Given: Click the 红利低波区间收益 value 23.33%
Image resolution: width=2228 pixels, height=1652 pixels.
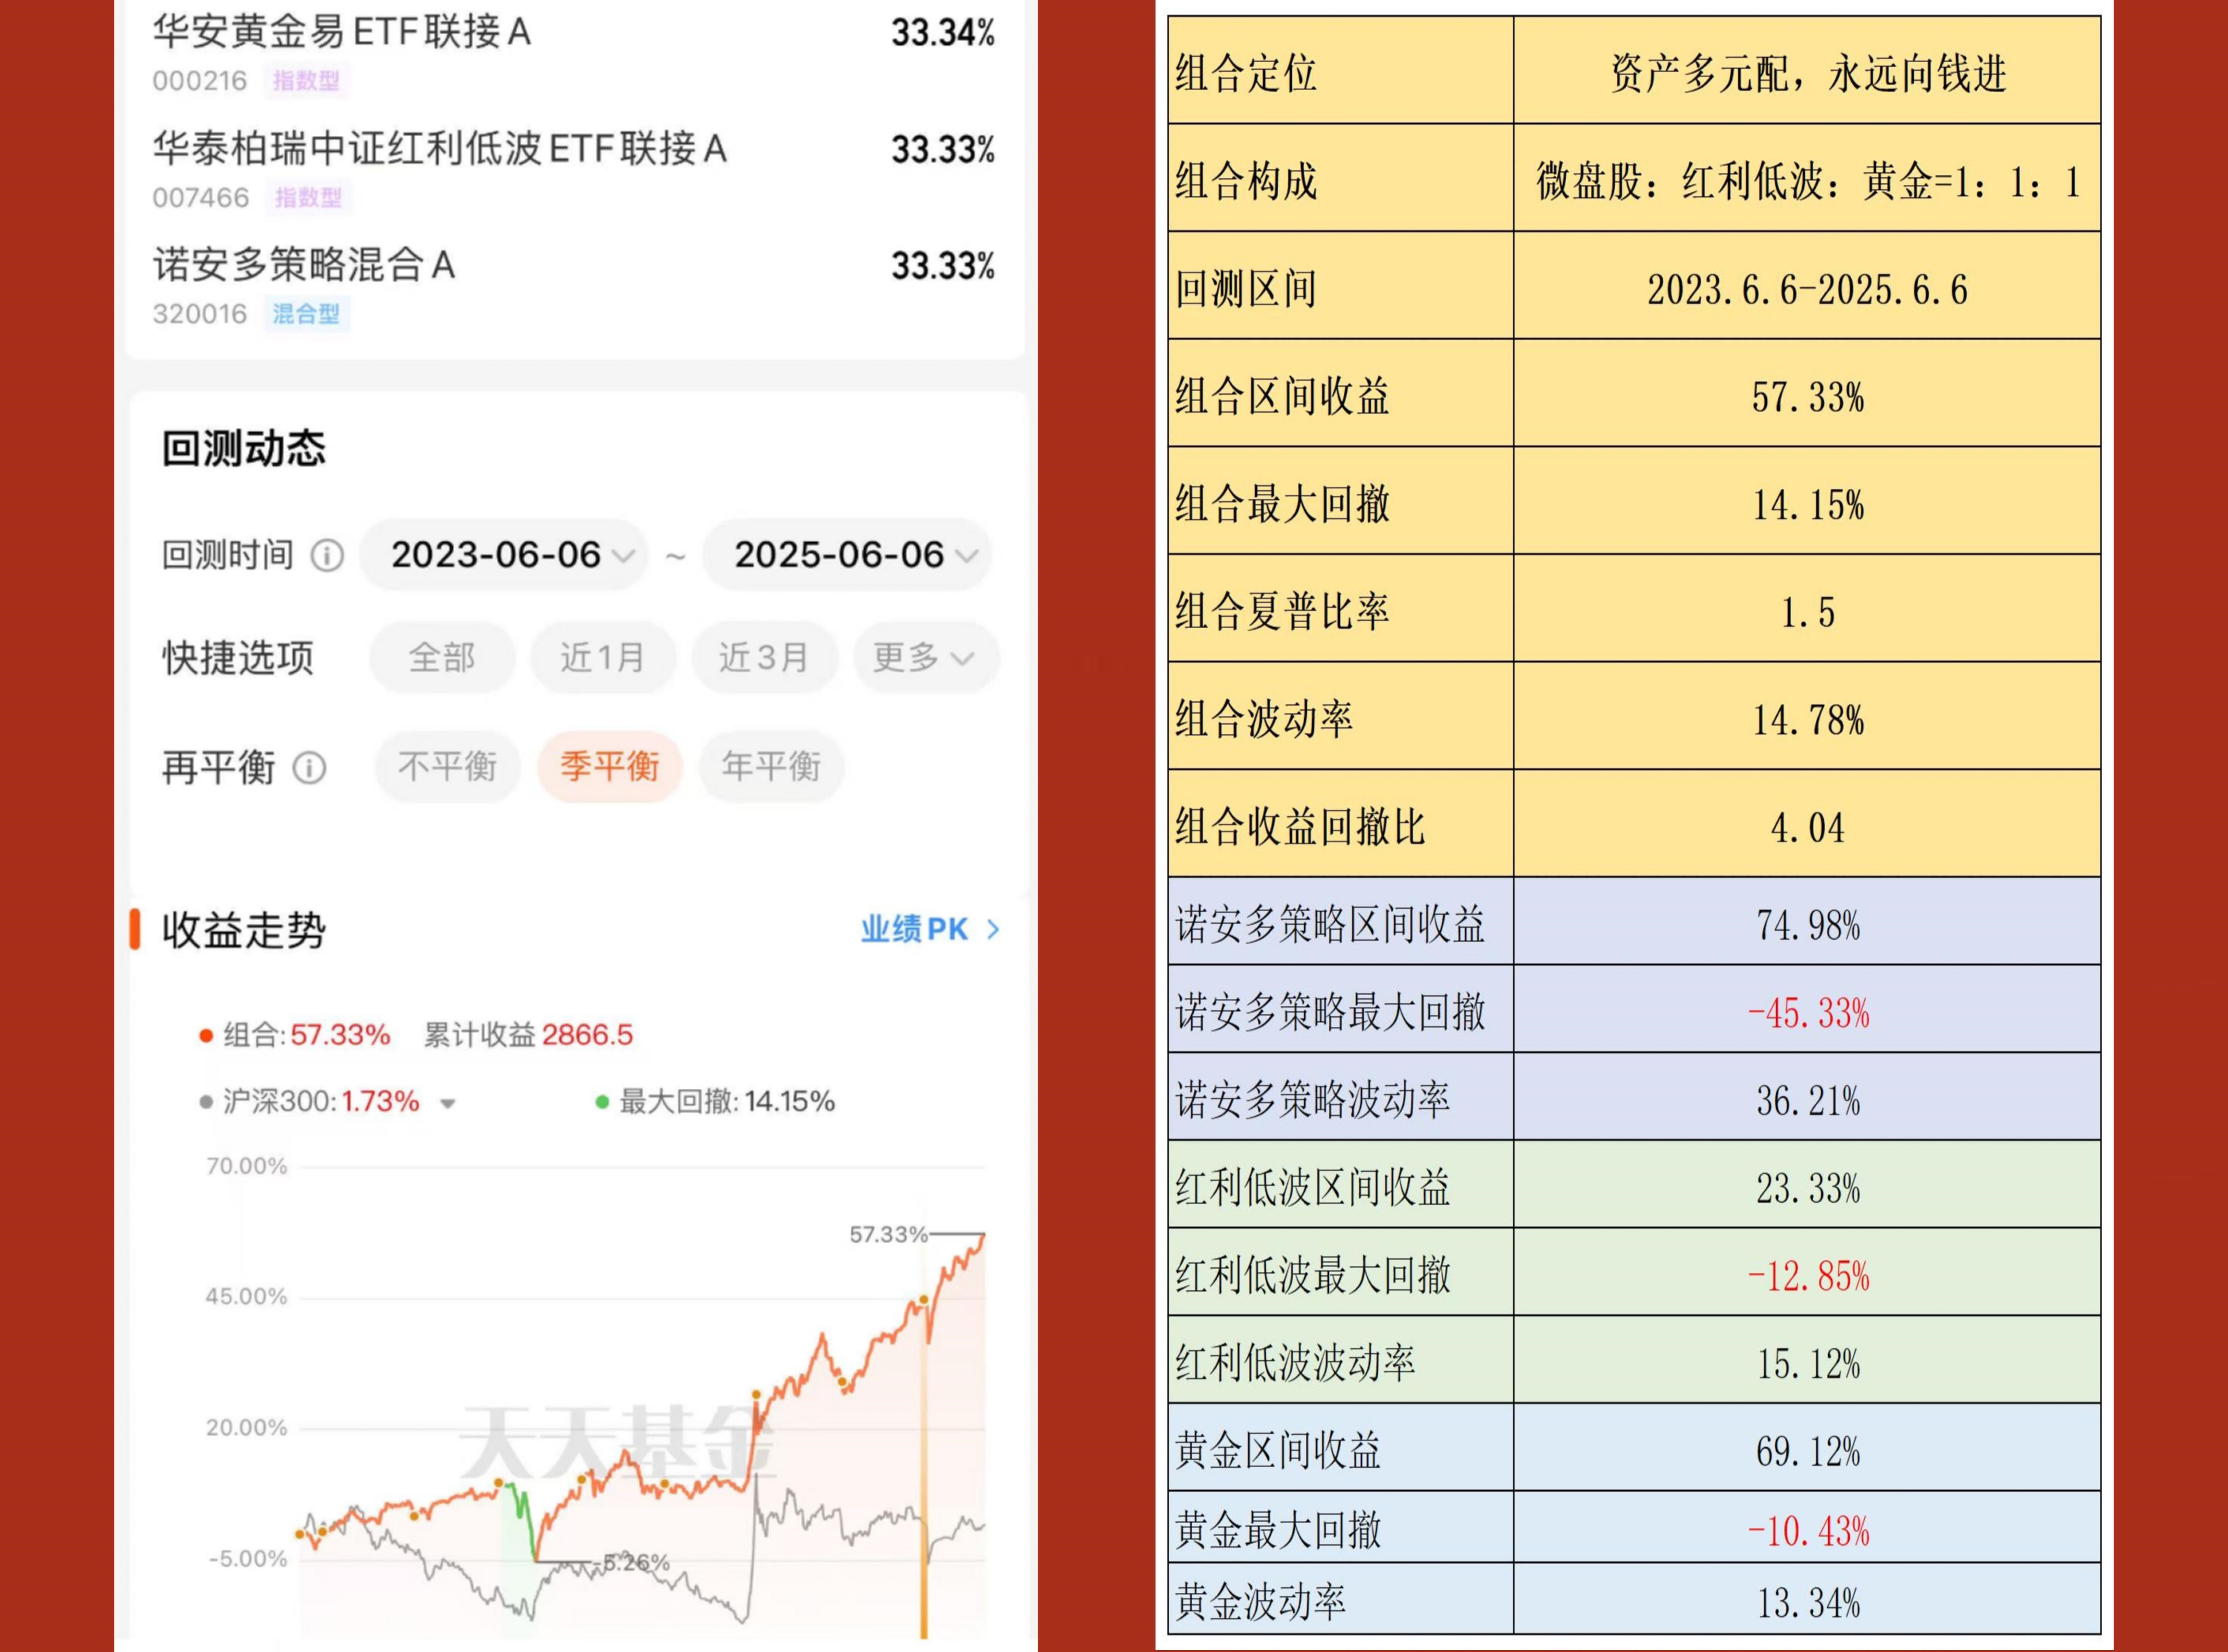Looking at the screenshot, I should click(x=1808, y=1189).
